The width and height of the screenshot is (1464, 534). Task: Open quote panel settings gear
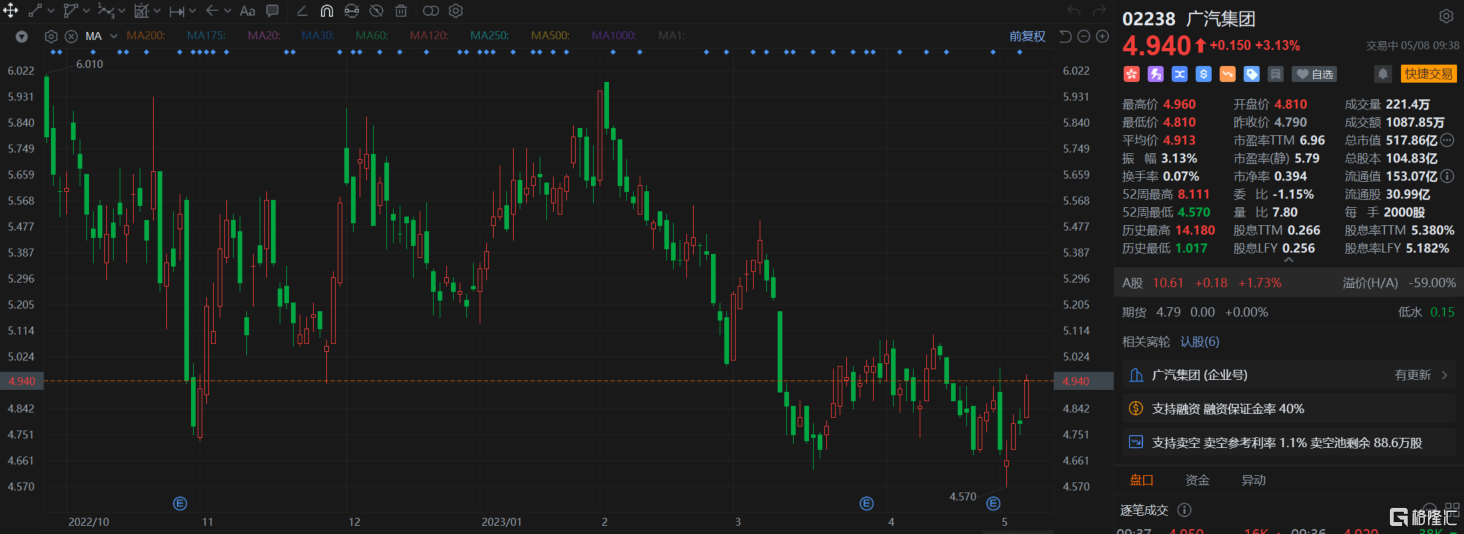click(x=1446, y=17)
